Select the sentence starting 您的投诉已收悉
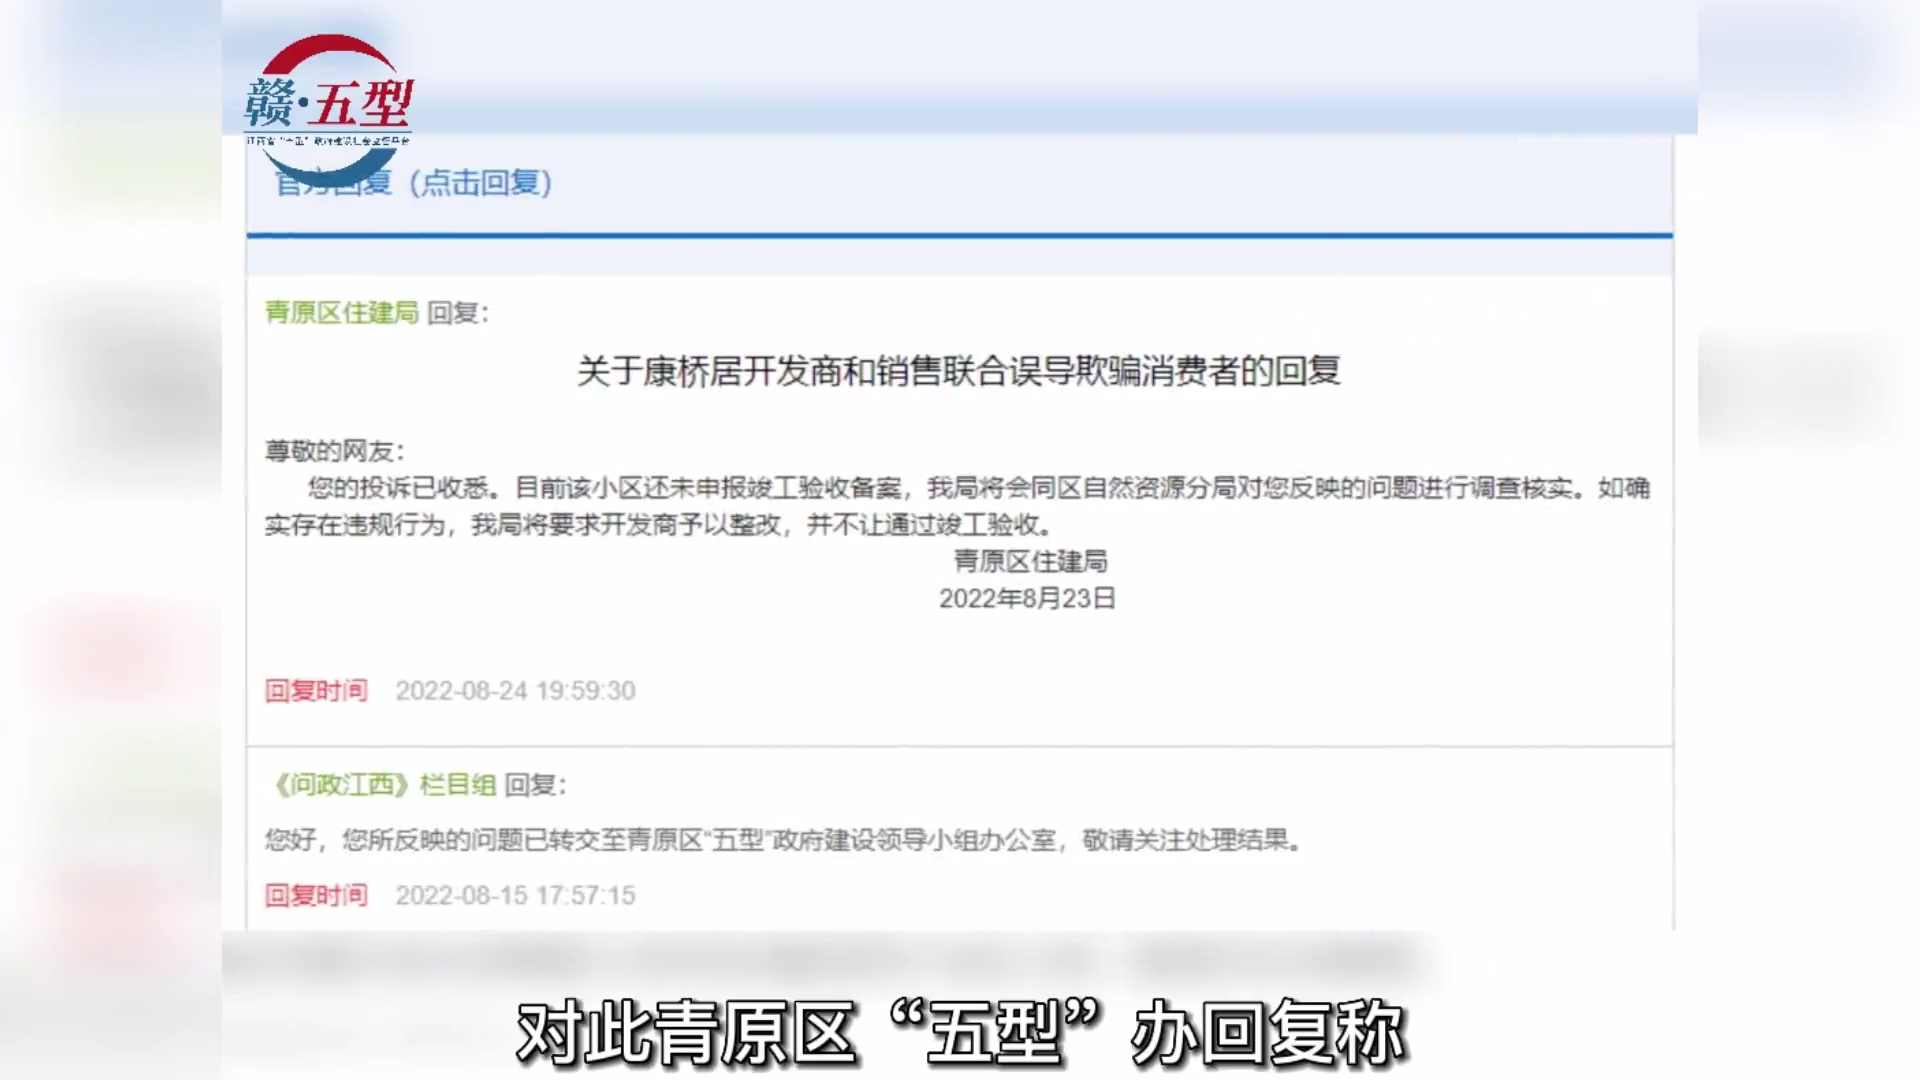The image size is (1920, 1080). pyautogui.click(x=979, y=488)
